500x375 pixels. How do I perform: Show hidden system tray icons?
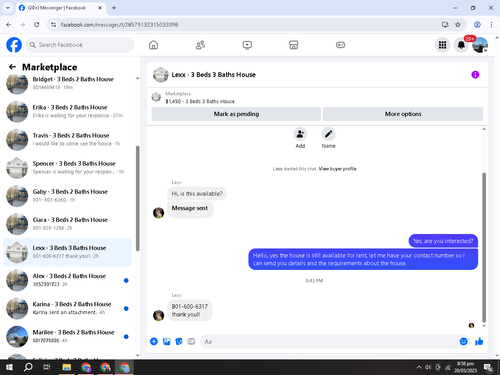pos(419,367)
